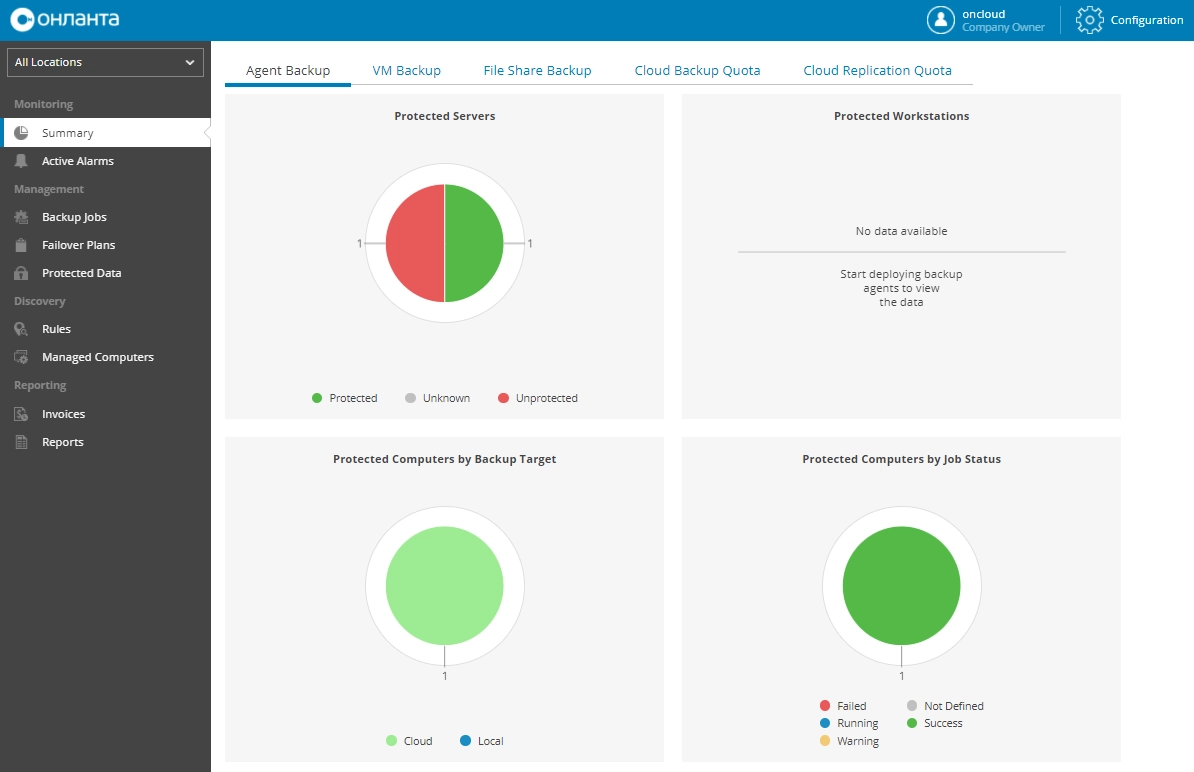Select the File Share Backup tab
This screenshot has width=1194, height=772.
point(537,71)
